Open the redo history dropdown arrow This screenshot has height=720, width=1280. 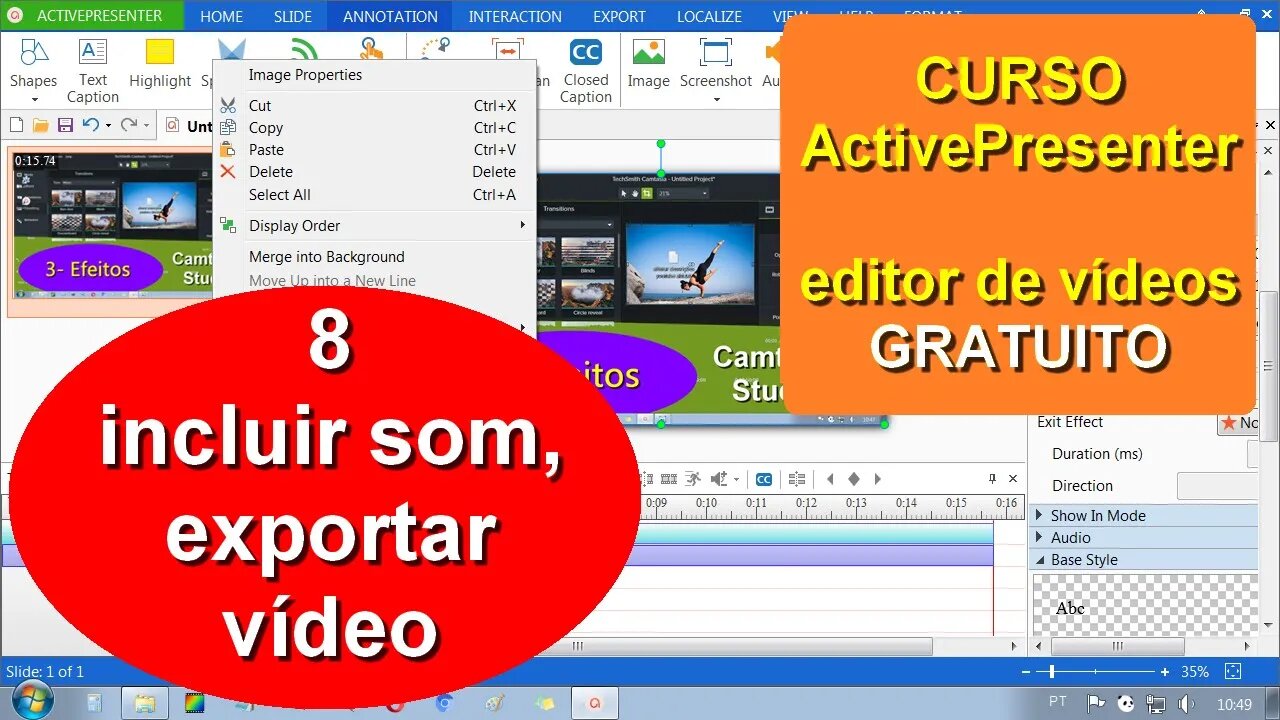coord(146,126)
